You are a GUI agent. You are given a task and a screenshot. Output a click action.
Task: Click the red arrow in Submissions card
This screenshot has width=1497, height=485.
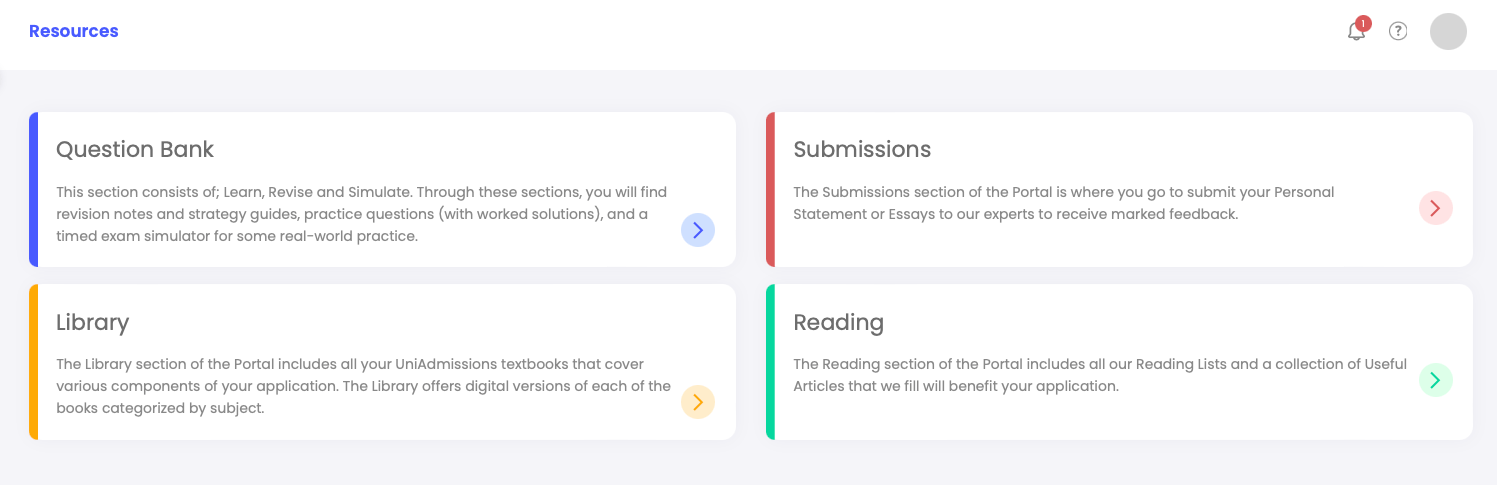point(1435,208)
